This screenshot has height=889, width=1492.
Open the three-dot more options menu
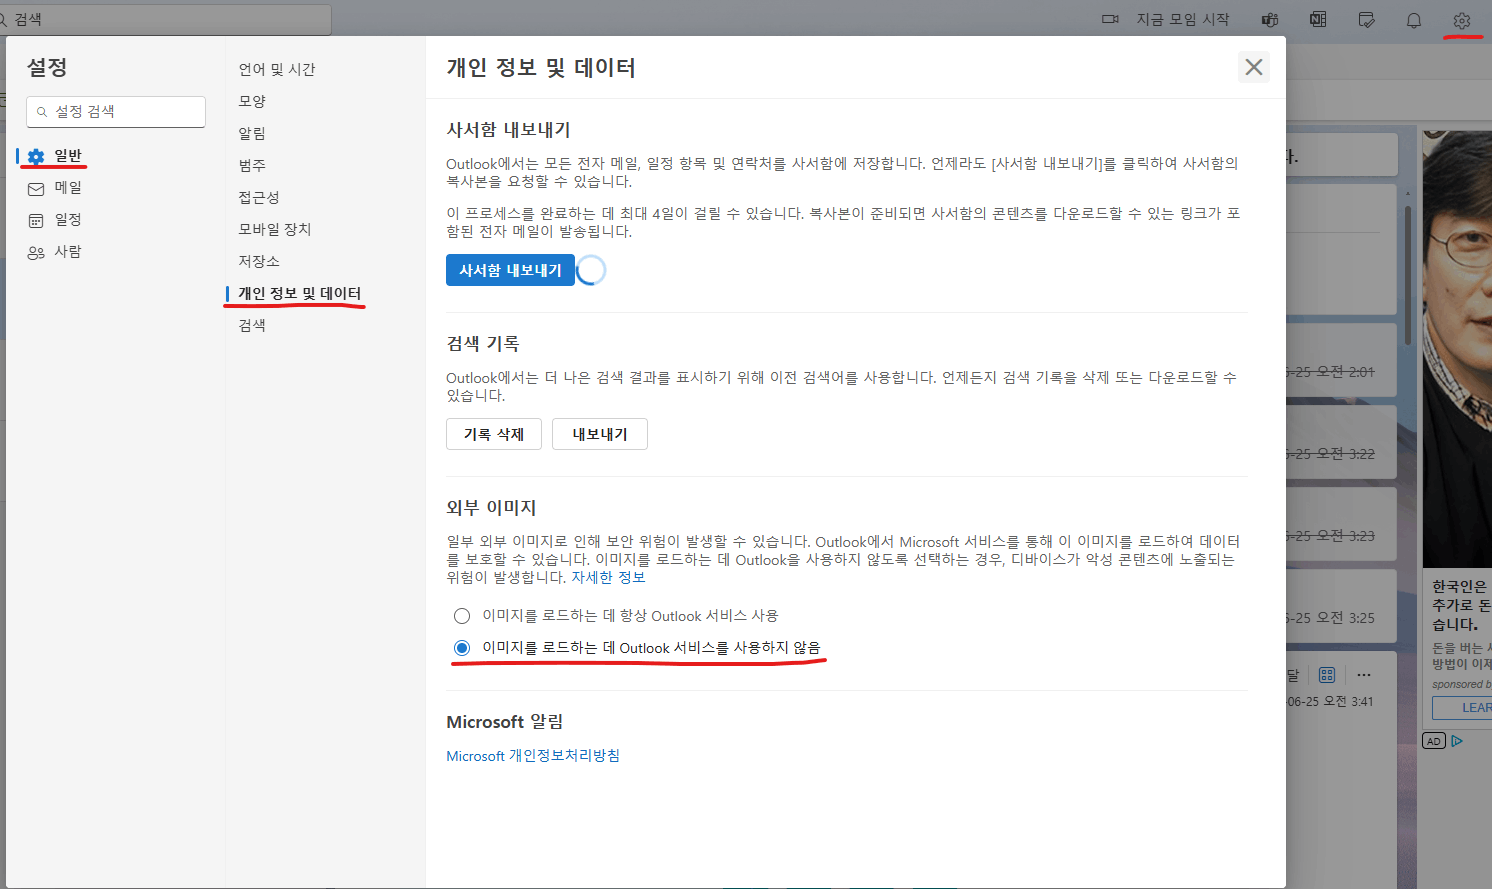click(1364, 675)
